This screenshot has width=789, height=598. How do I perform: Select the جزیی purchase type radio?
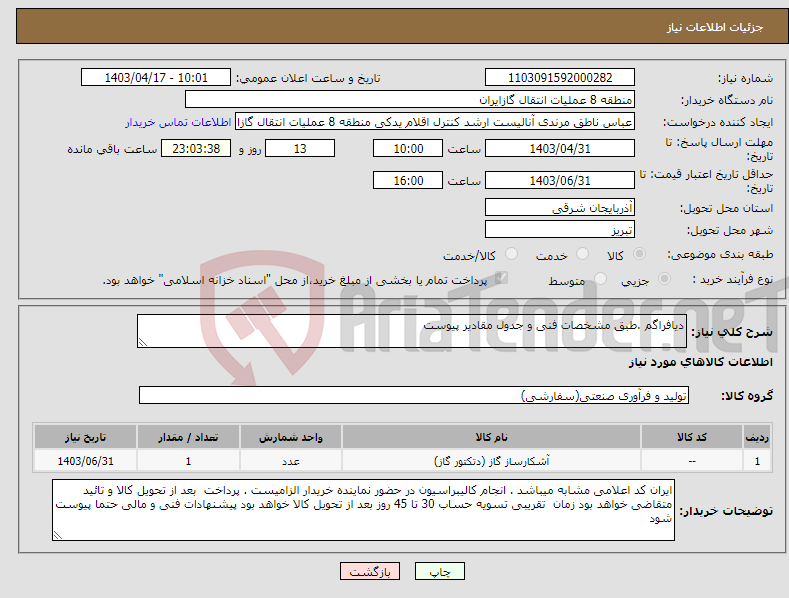[664, 279]
